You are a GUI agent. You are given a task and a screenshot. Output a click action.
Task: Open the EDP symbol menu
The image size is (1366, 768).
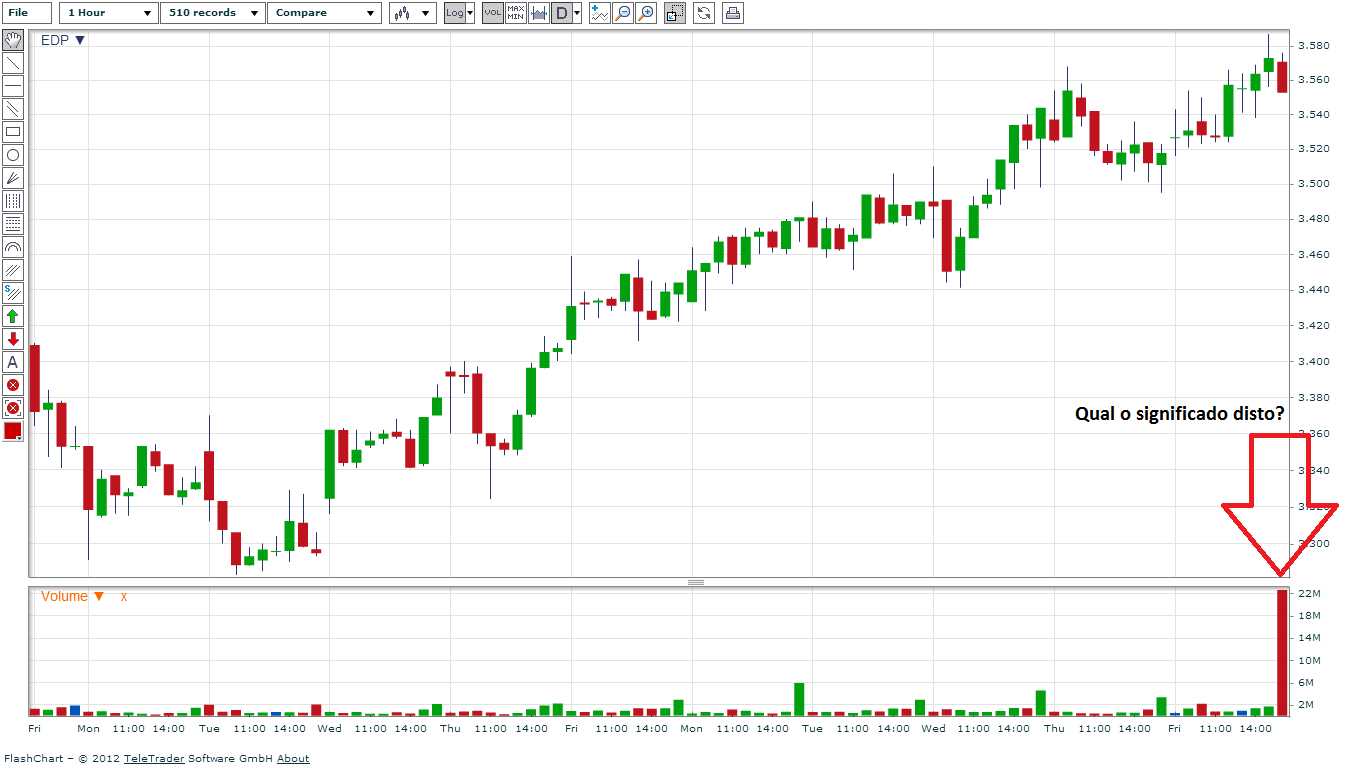(62, 40)
